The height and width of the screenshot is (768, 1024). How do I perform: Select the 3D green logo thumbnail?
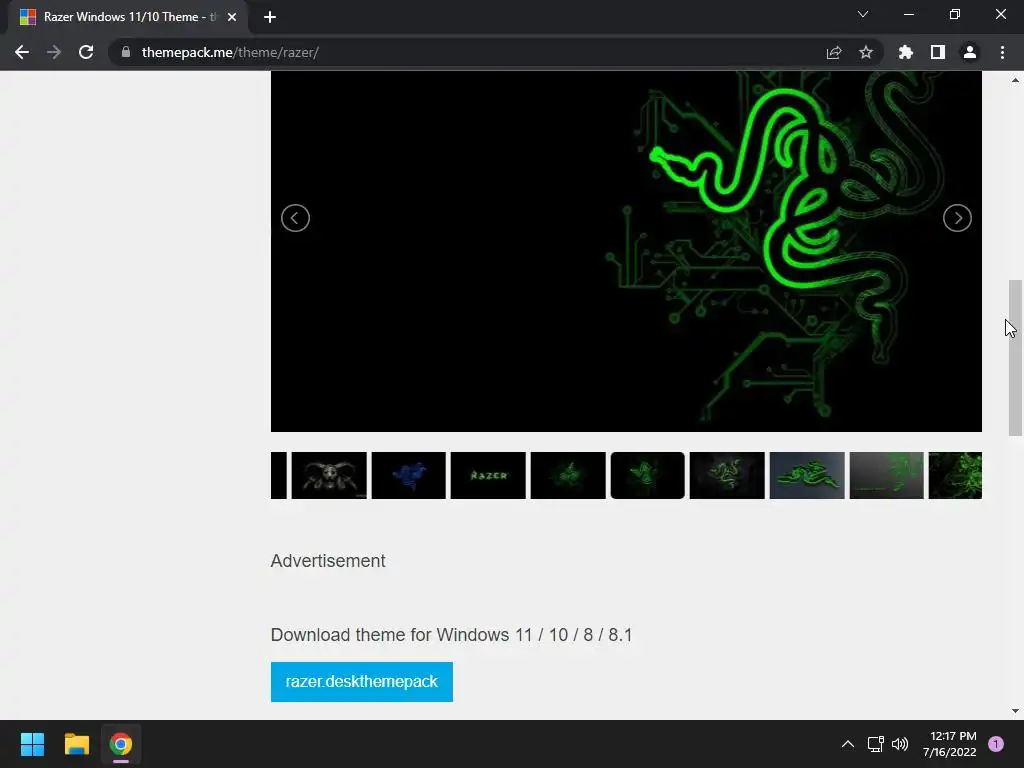[x=807, y=475]
